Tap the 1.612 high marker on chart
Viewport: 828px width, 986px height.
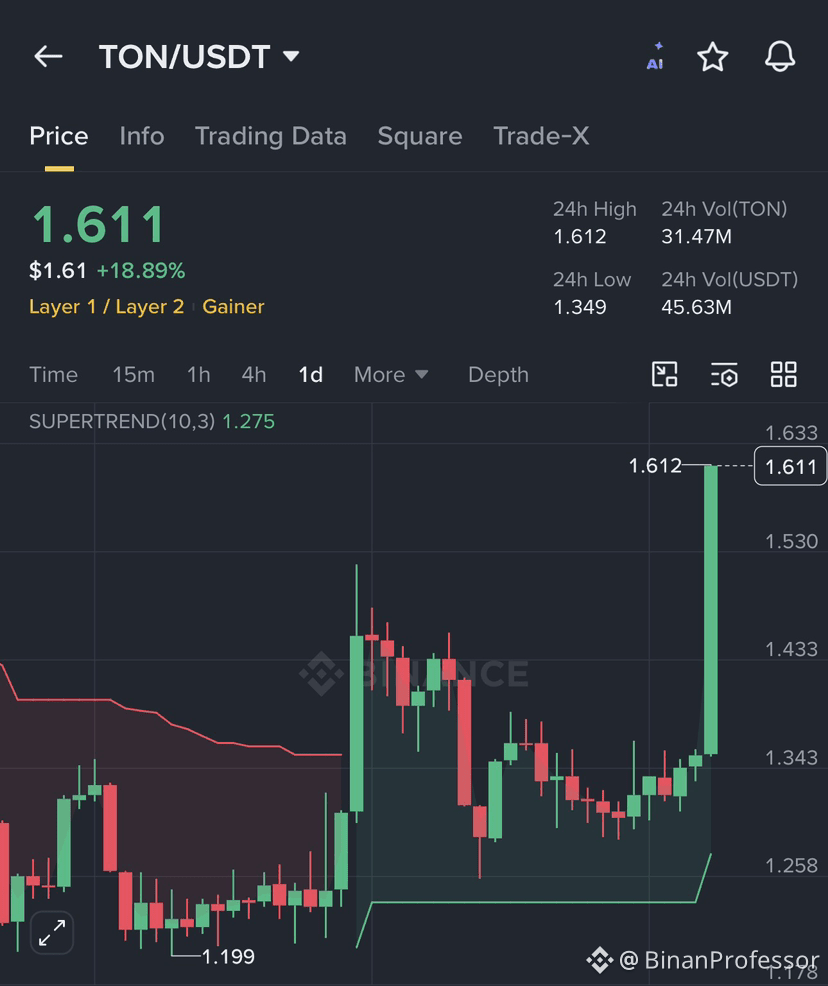click(655, 466)
